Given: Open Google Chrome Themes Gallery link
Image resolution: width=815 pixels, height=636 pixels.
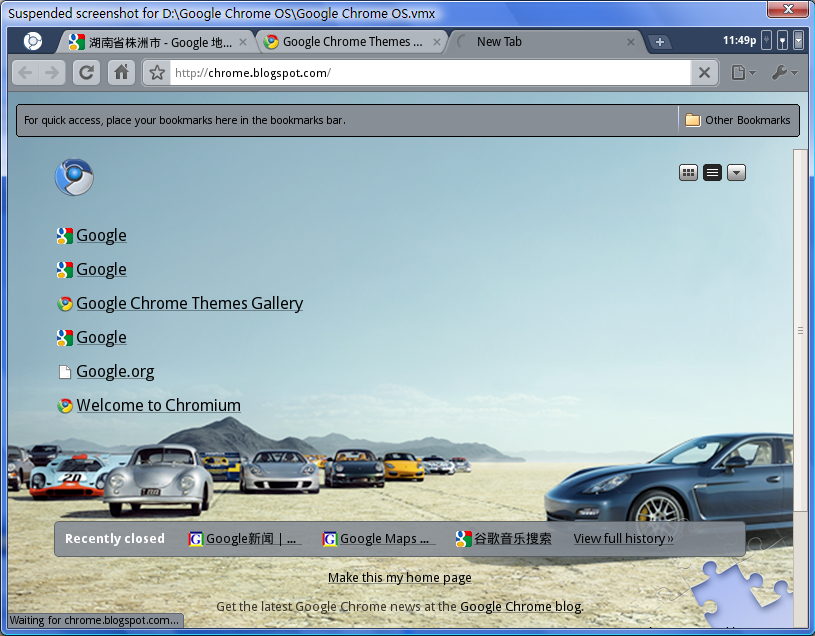Looking at the screenshot, I should pos(190,303).
